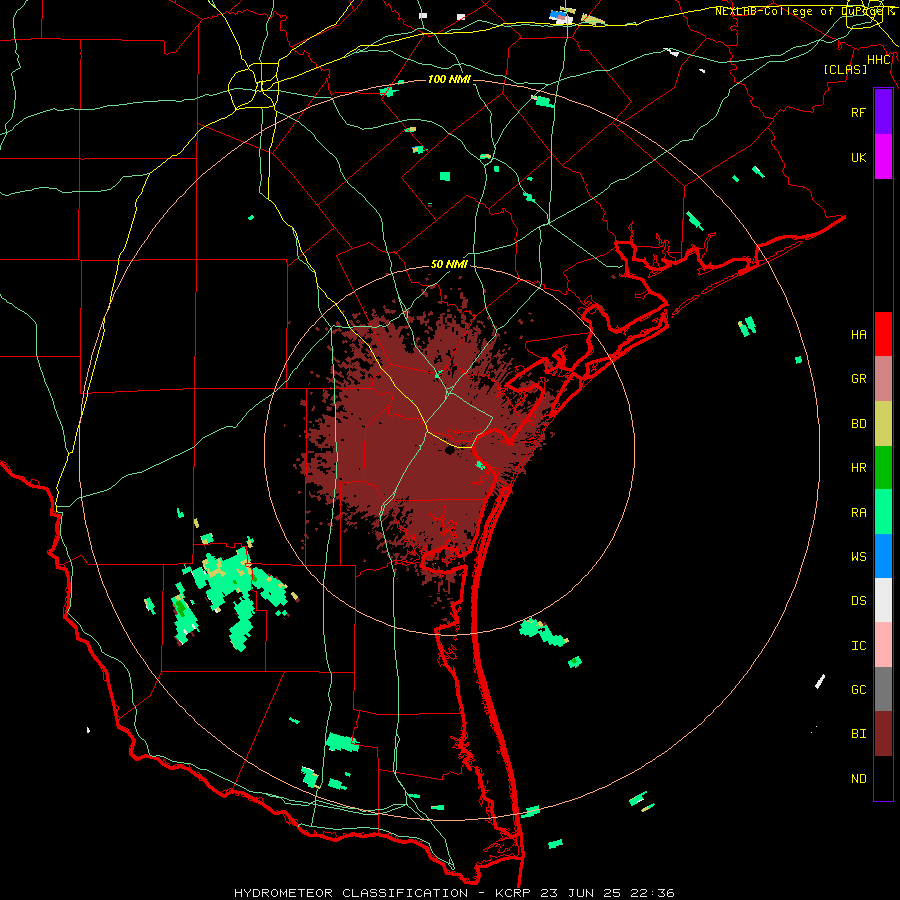
Task: Click the KCRP radar site identifier
Action: 512,893
